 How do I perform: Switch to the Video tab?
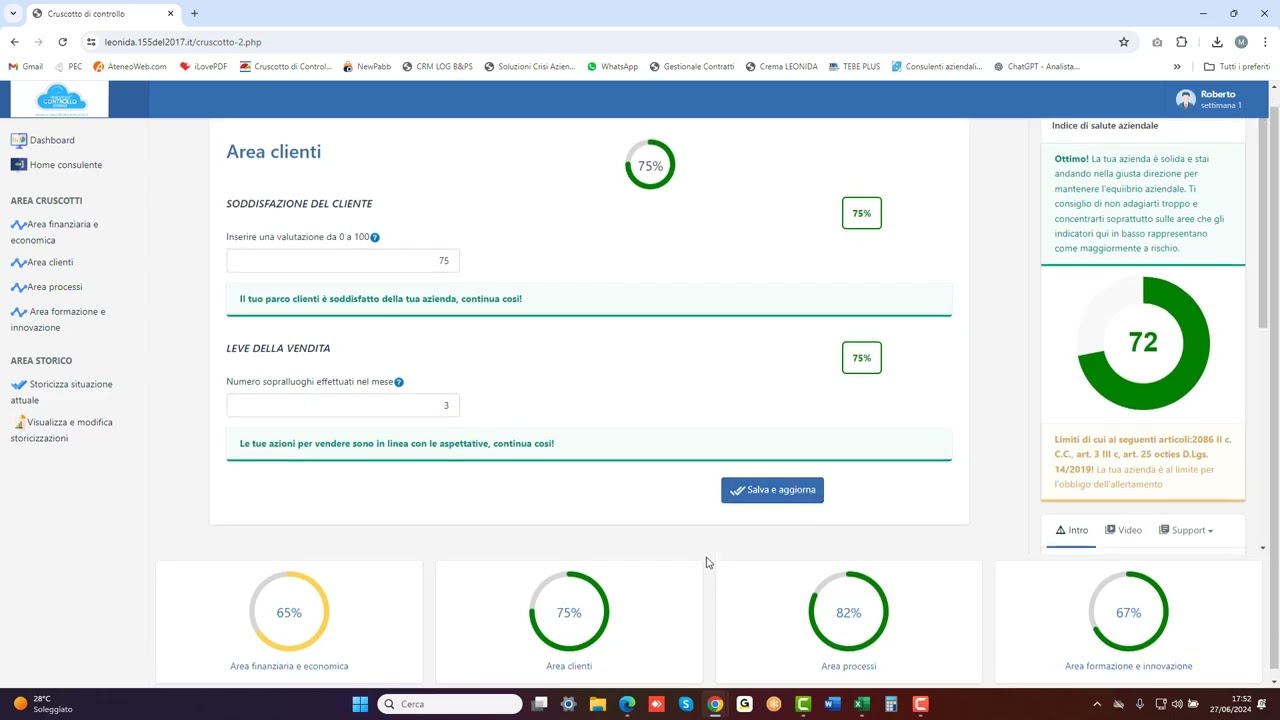pyautogui.click(x=1123, y=530)
